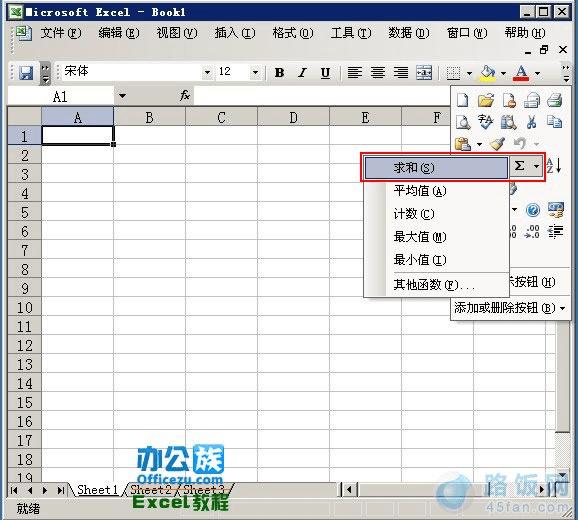Click the Format Painter brush
The height and width of the screenshot is (520, 578).
click(497, 144)
